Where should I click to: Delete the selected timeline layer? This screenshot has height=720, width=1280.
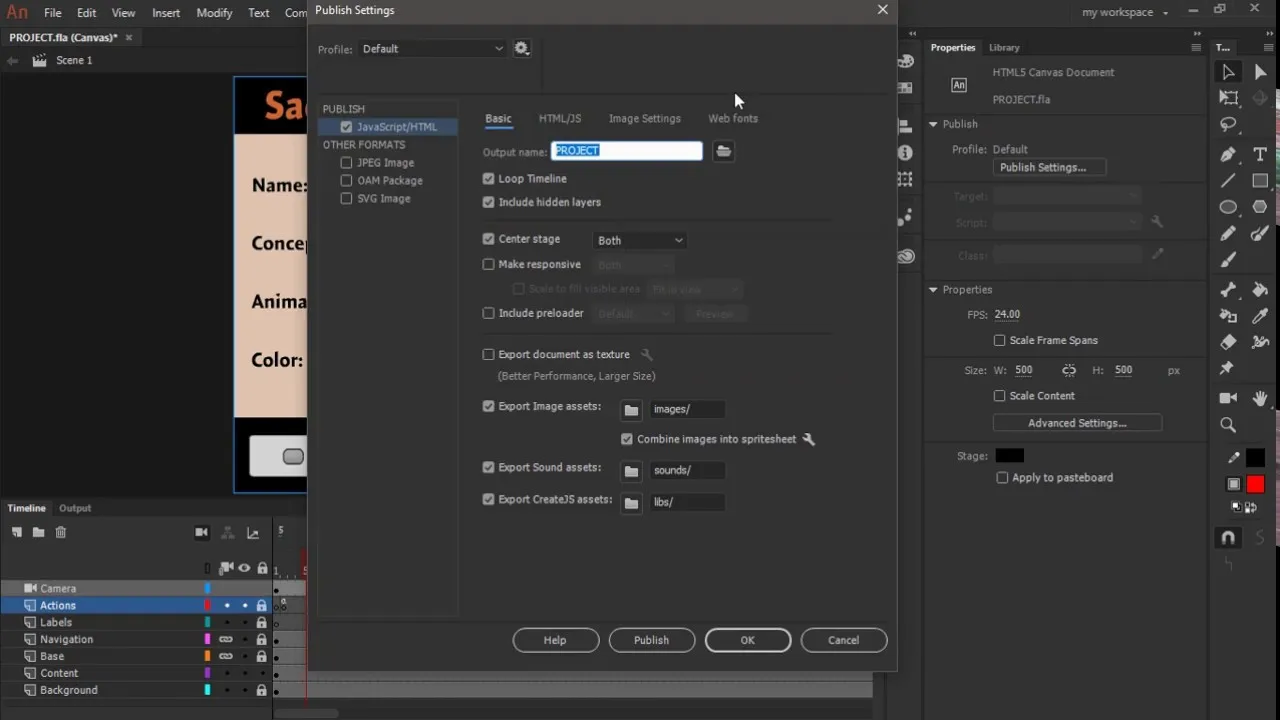(x=61, y=532)
